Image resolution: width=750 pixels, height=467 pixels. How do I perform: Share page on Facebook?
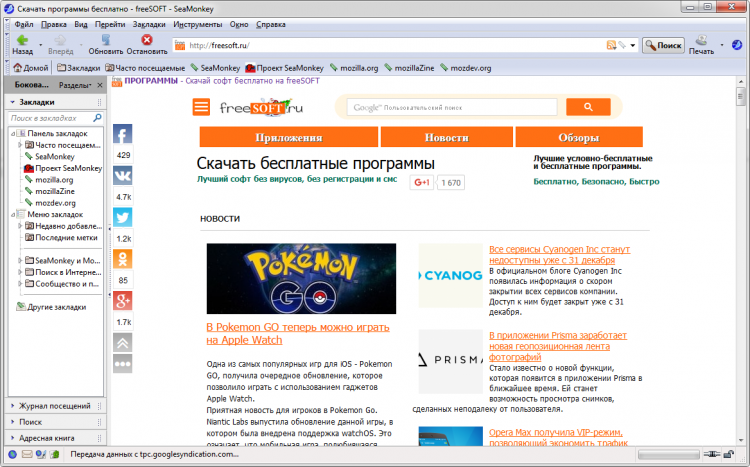[x=122, y=134]
